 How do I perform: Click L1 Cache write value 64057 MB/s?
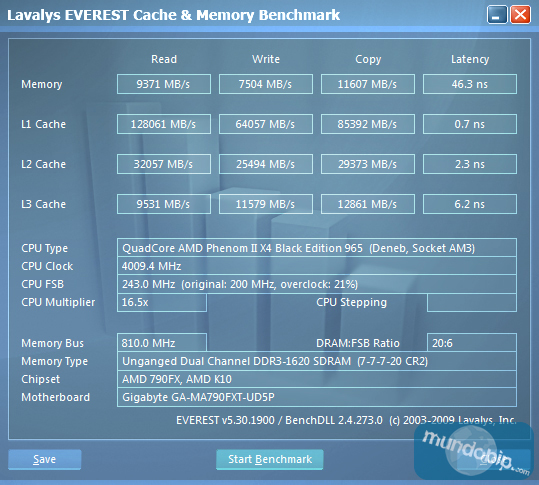(x=266, y=124)
